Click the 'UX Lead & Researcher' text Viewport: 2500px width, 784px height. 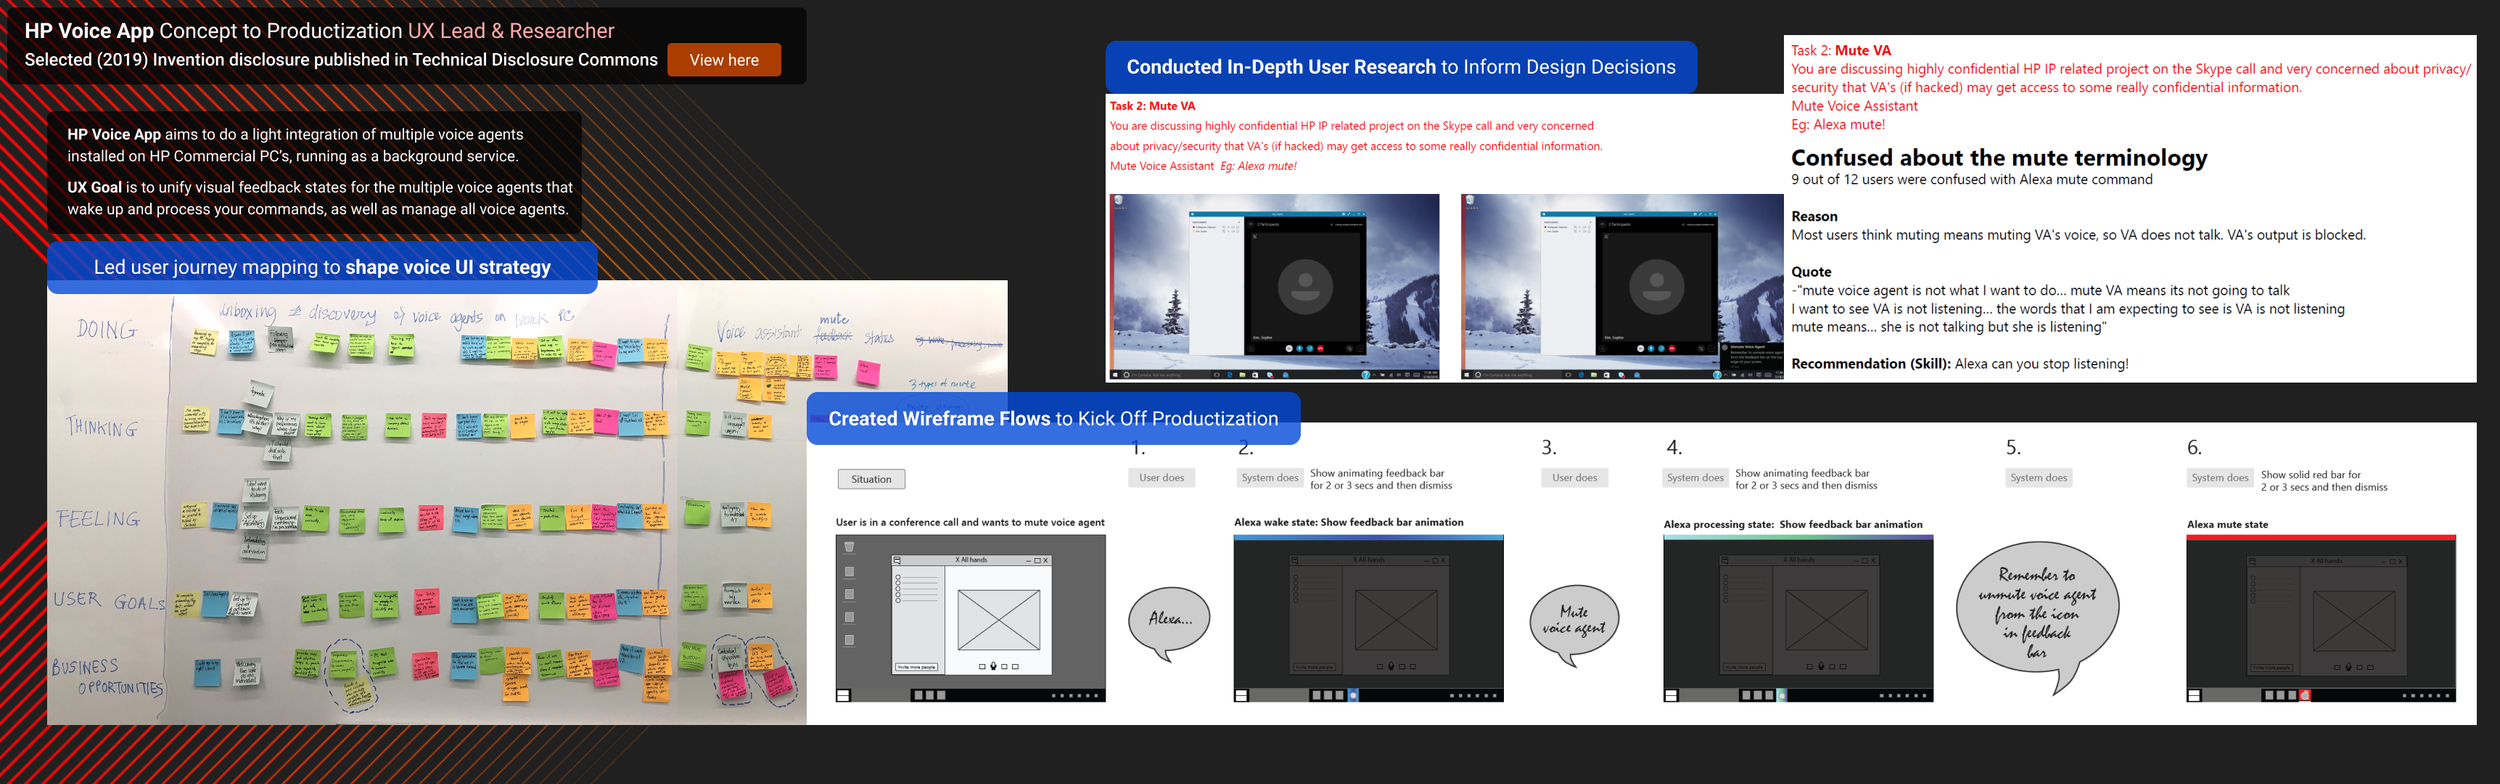tap(511, 31)
